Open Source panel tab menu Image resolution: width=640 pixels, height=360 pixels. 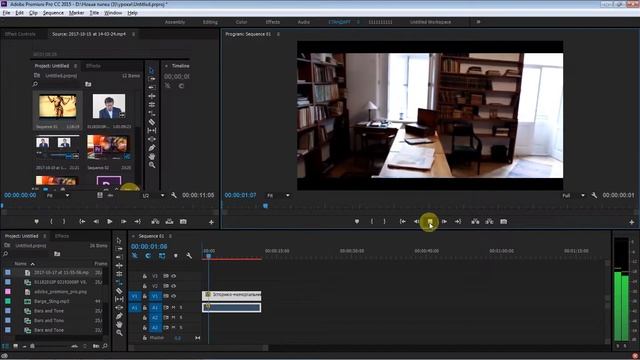[x=133, y=34]
